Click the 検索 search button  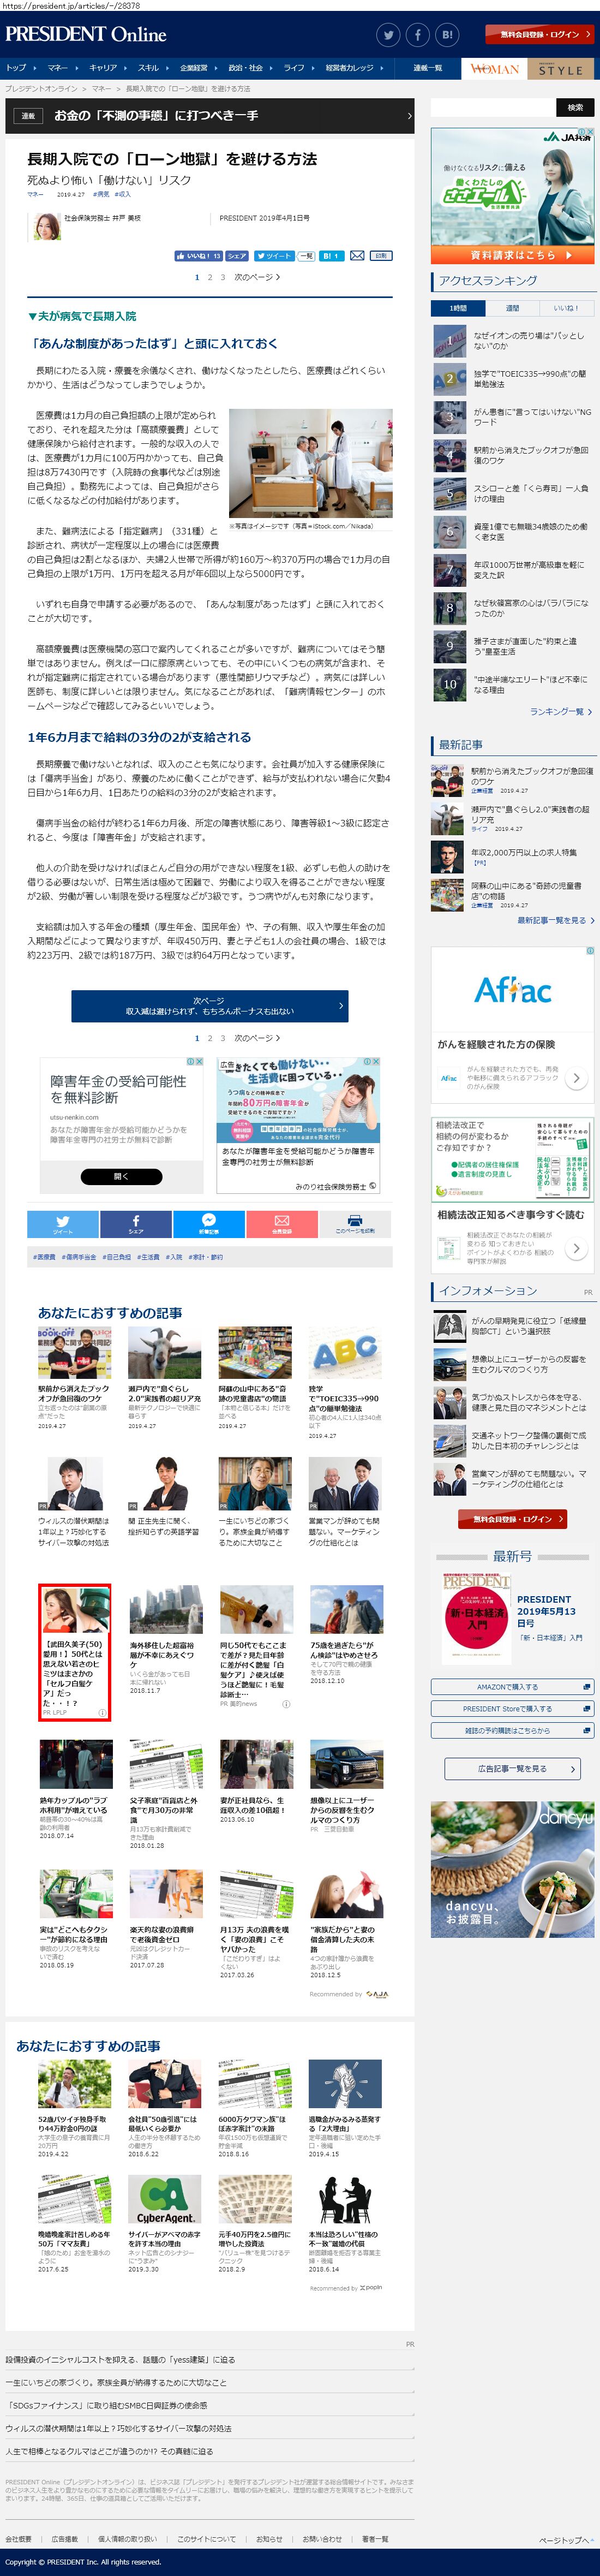click(x=575, y=107)
